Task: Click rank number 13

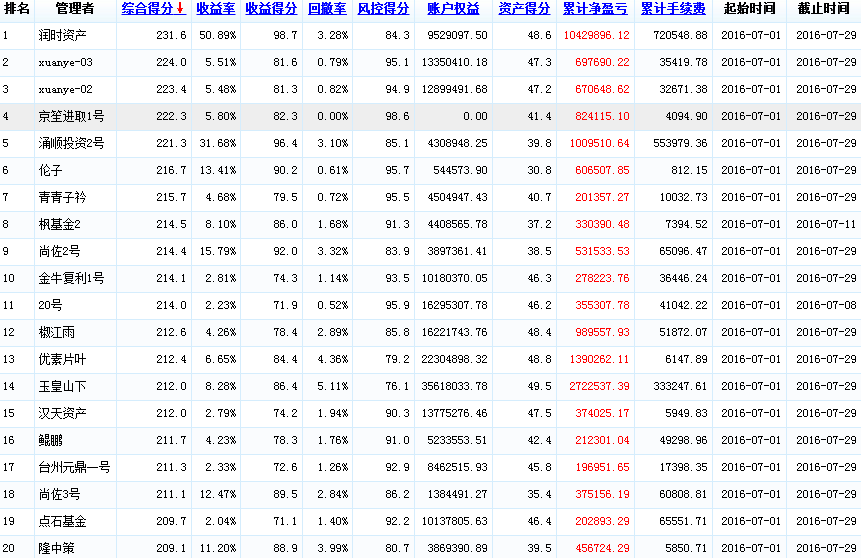Action: point(8,359)
